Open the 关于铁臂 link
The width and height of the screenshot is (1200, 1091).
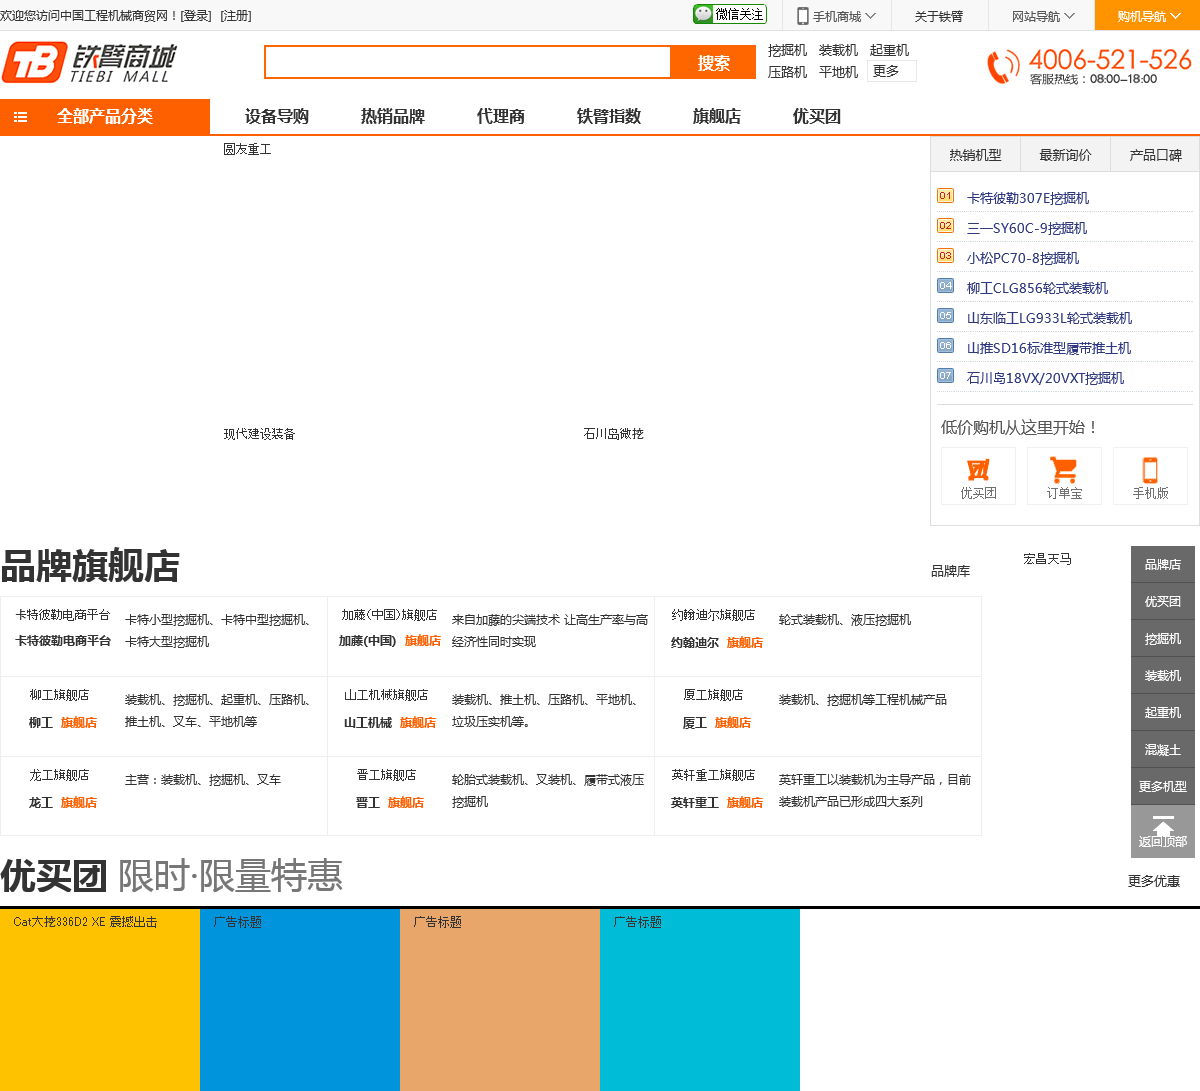[939, 16]
